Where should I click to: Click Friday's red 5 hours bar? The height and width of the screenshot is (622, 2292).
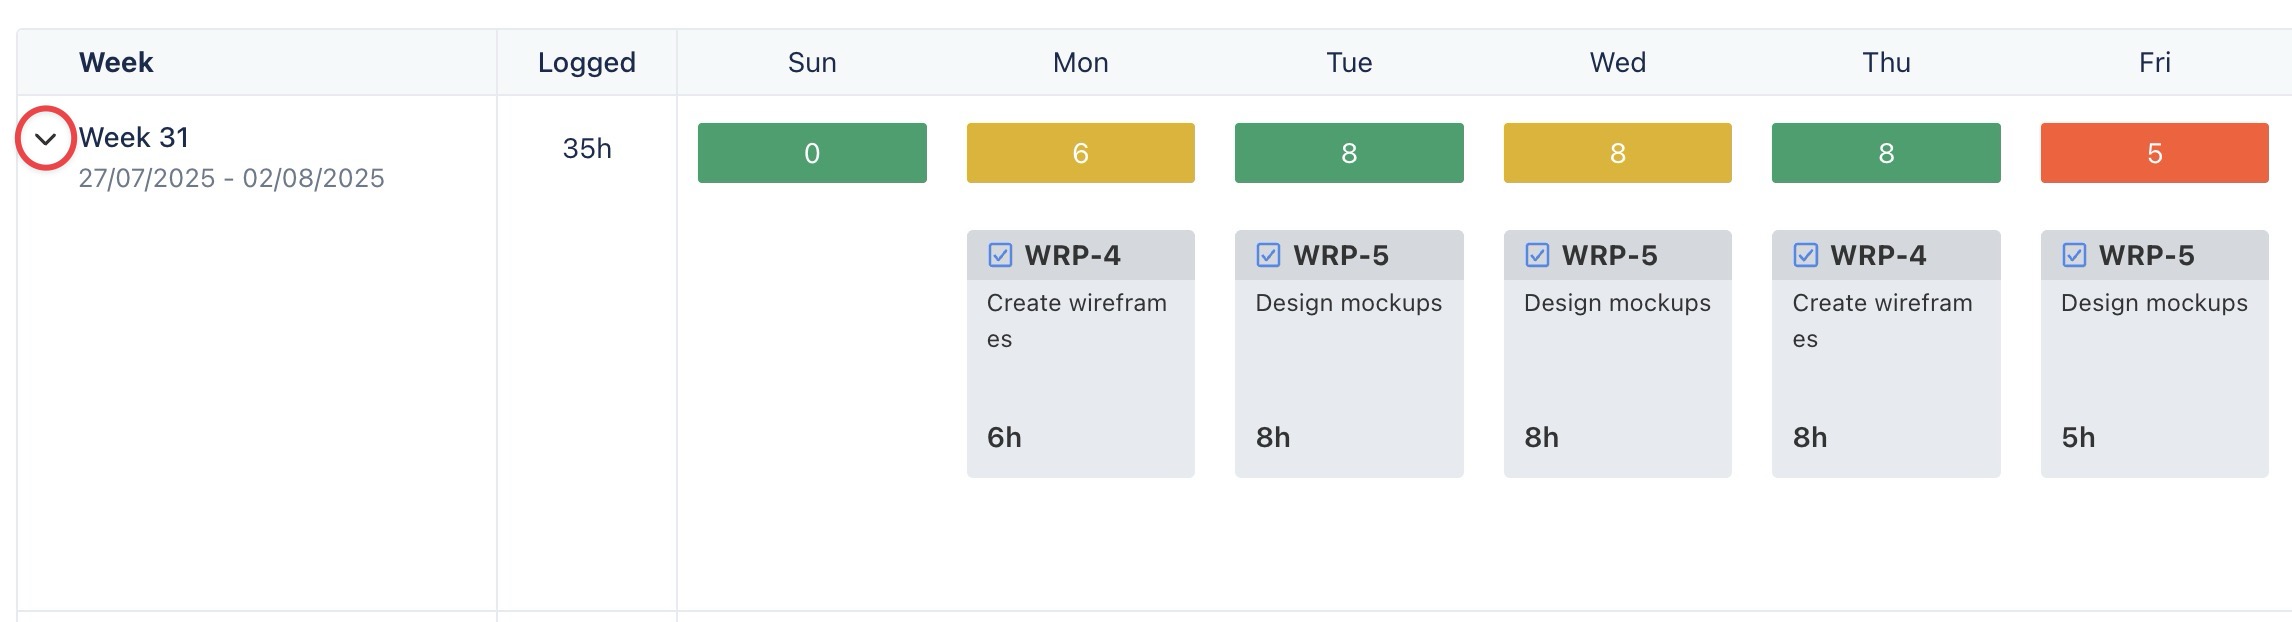click(x=2154, y=153)
